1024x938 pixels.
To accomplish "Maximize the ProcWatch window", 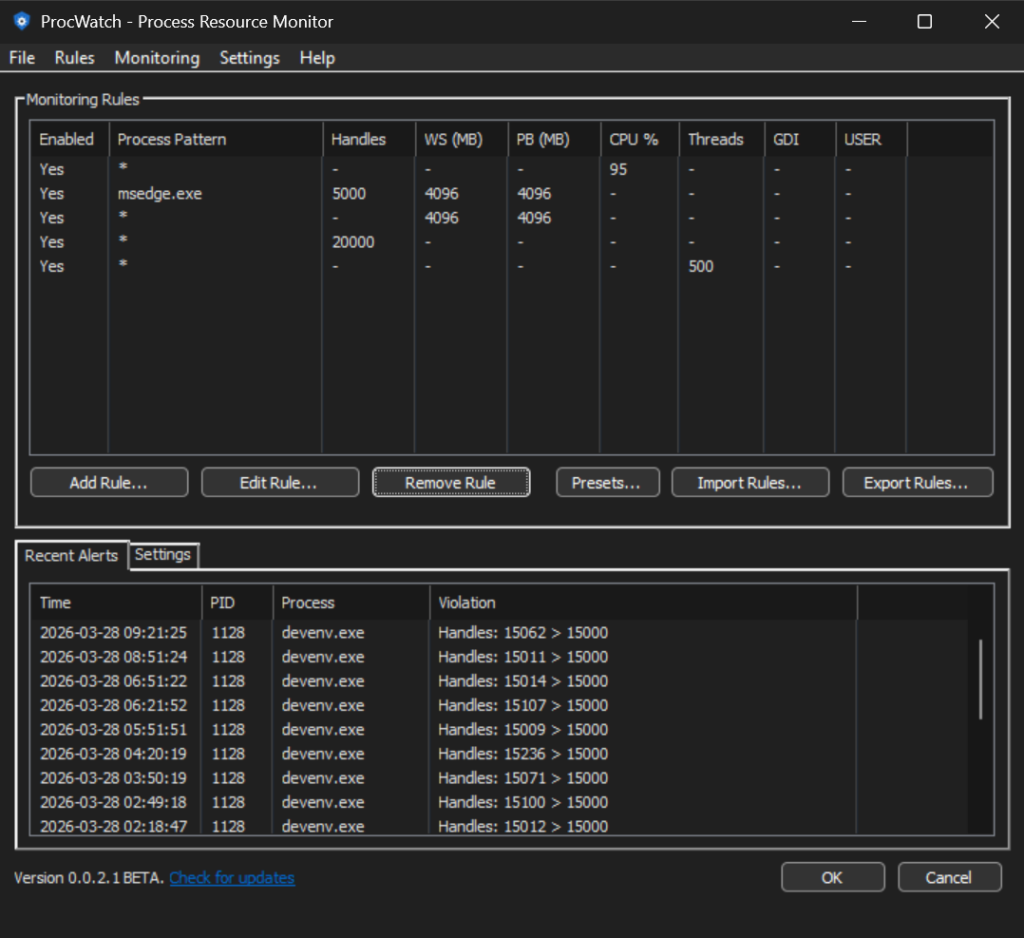I will [x=925, y=22].
